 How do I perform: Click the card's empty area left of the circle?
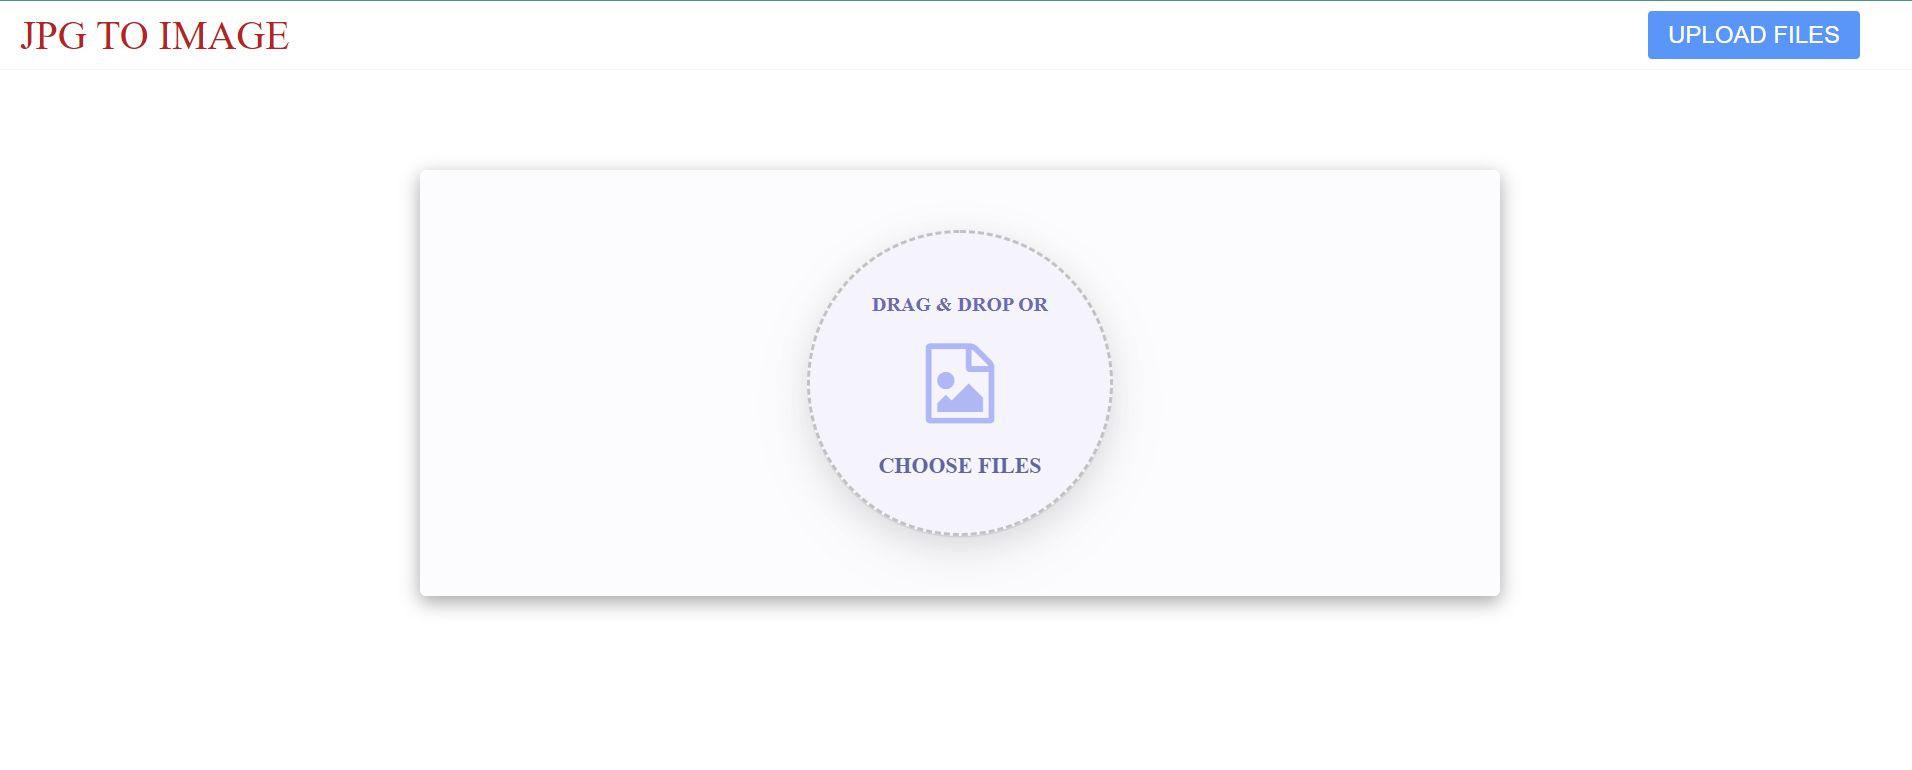610,383
